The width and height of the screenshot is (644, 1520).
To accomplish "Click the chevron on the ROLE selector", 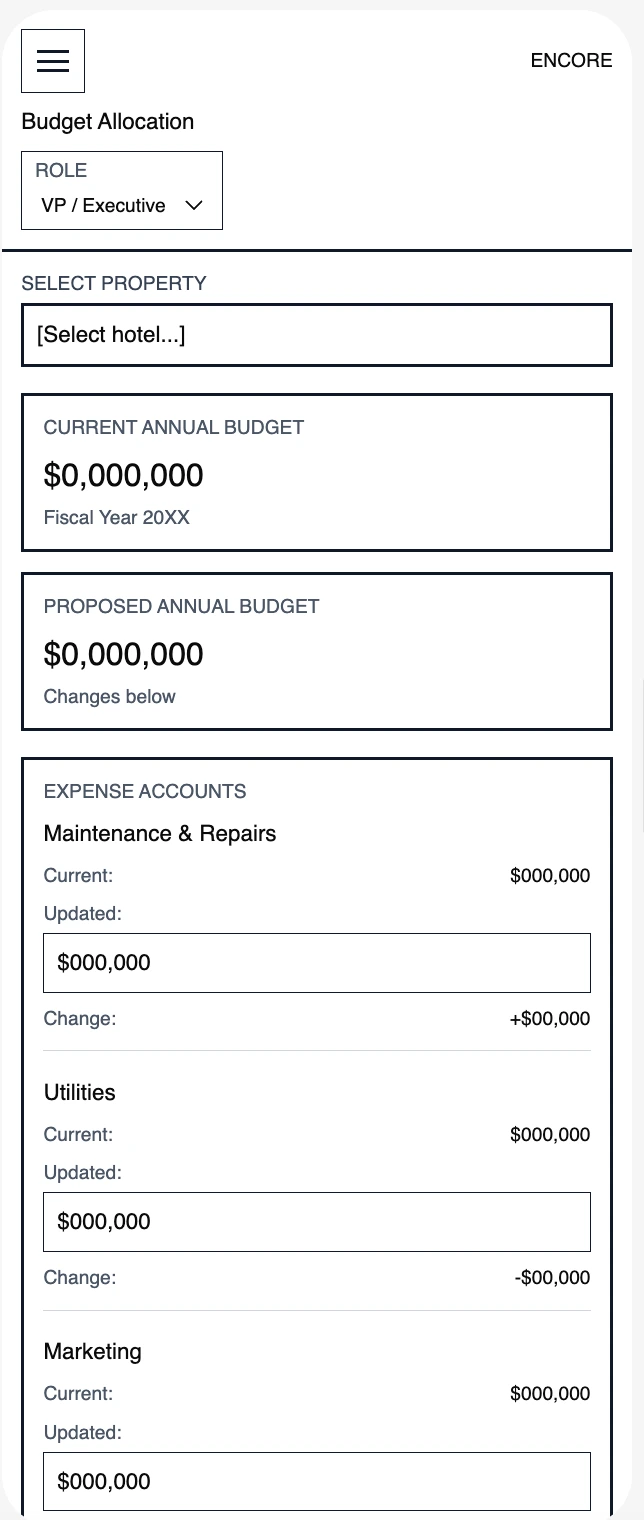I will click(x=193, y=205).
